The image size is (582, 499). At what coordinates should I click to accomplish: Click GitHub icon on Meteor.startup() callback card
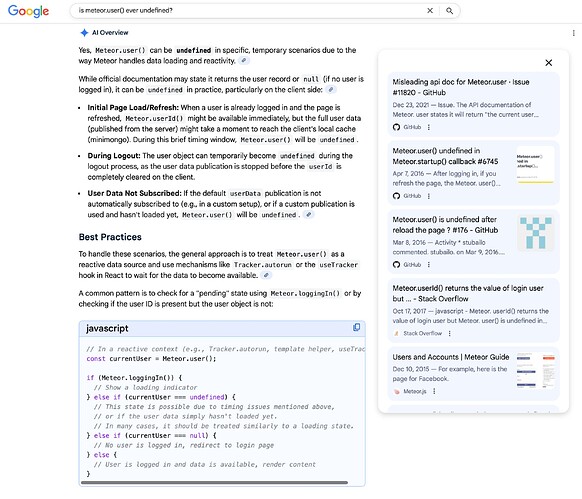pyautogui.click(x=396, y=196)
